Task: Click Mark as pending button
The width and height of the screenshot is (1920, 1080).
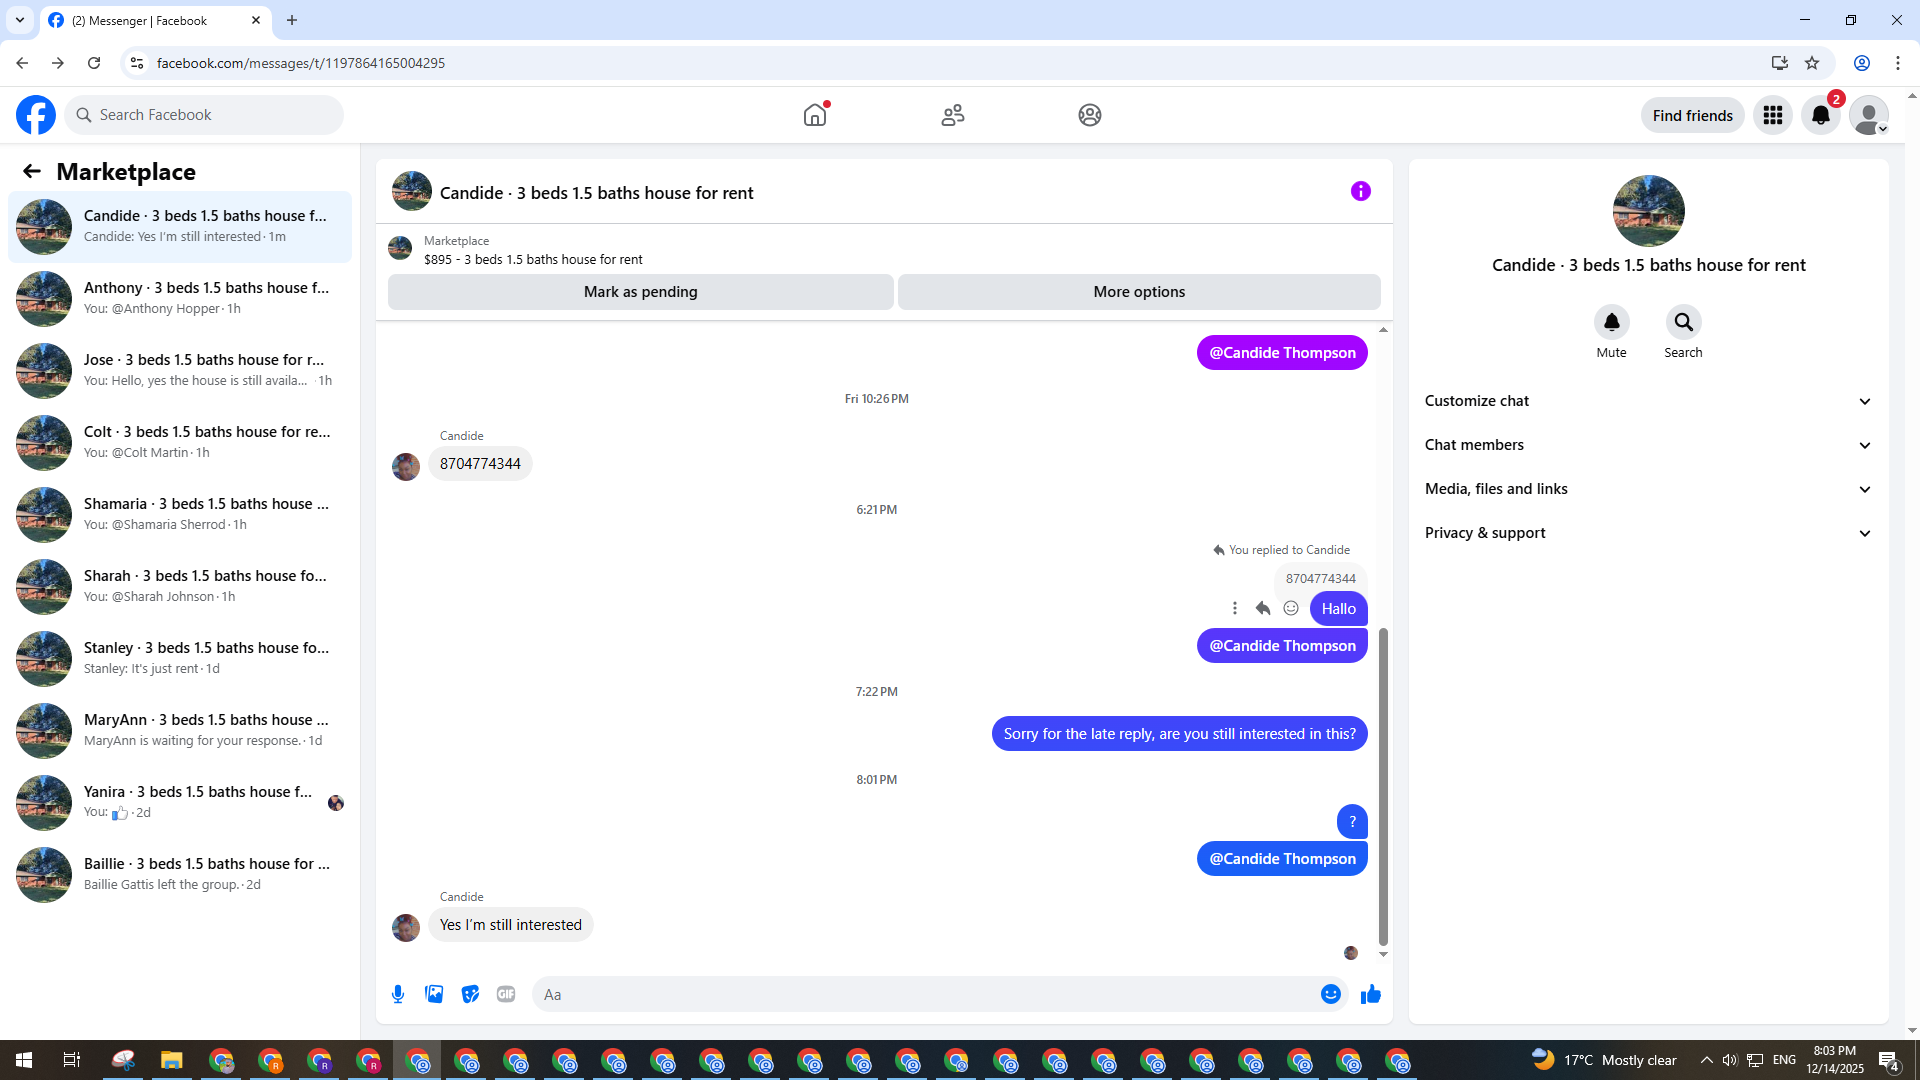Action: [x=640, y=292]
